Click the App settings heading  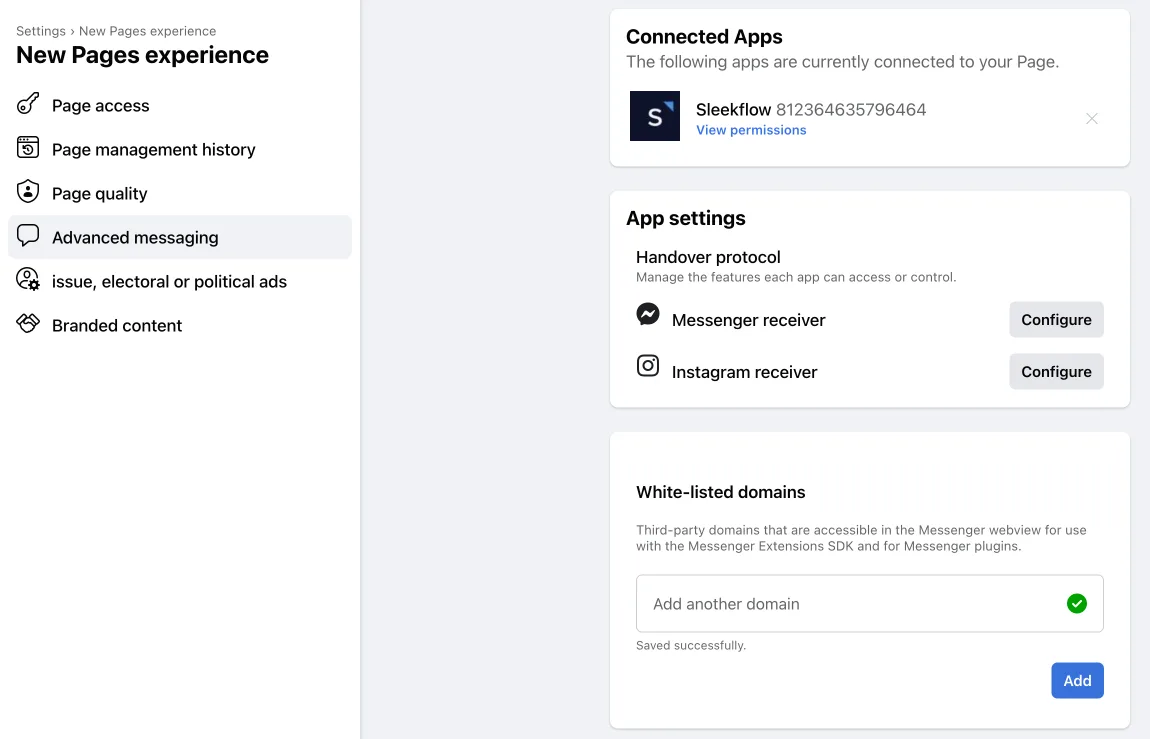click(686, 218)
